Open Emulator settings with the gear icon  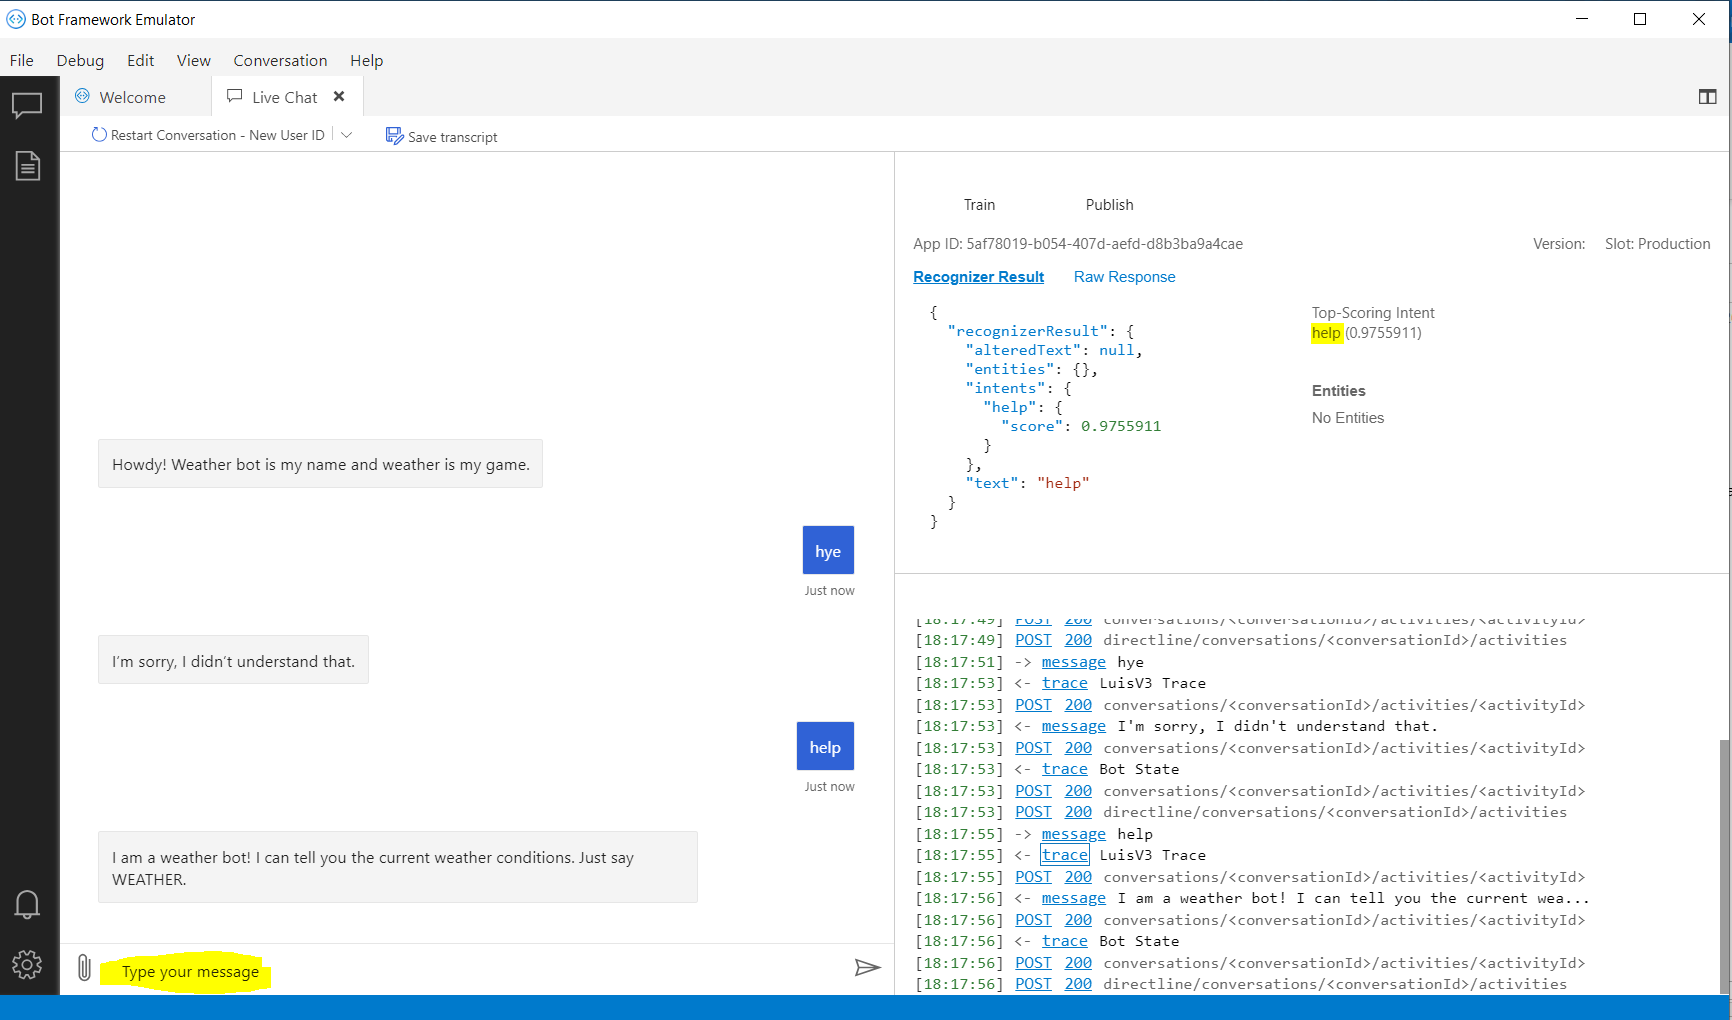[x=27, y=964]
